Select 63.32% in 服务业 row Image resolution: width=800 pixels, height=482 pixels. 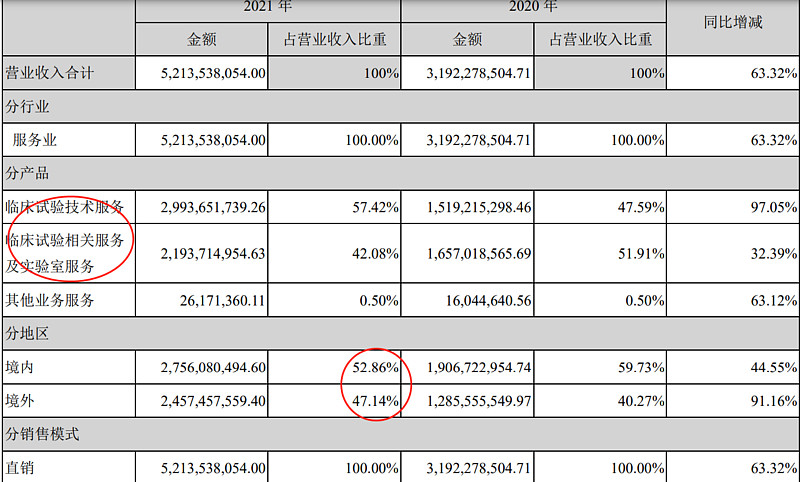point(773,140)
